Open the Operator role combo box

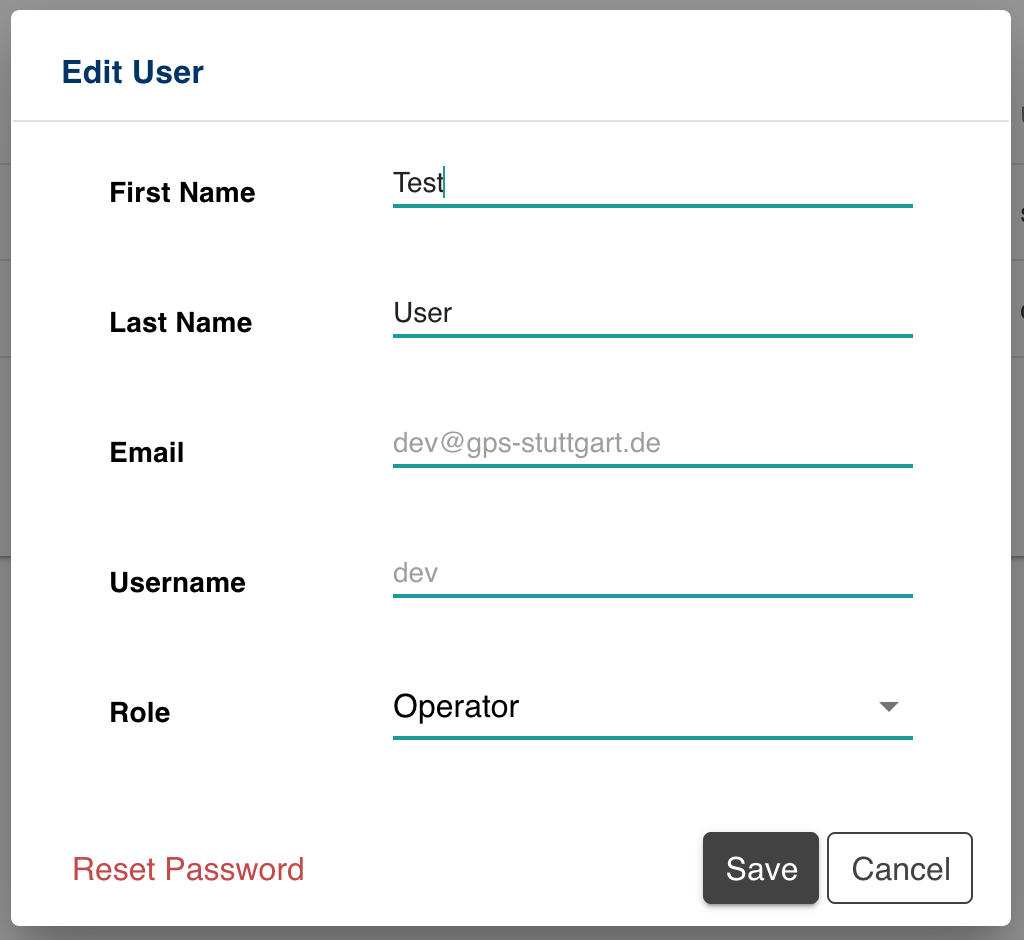tap(650, 707)
